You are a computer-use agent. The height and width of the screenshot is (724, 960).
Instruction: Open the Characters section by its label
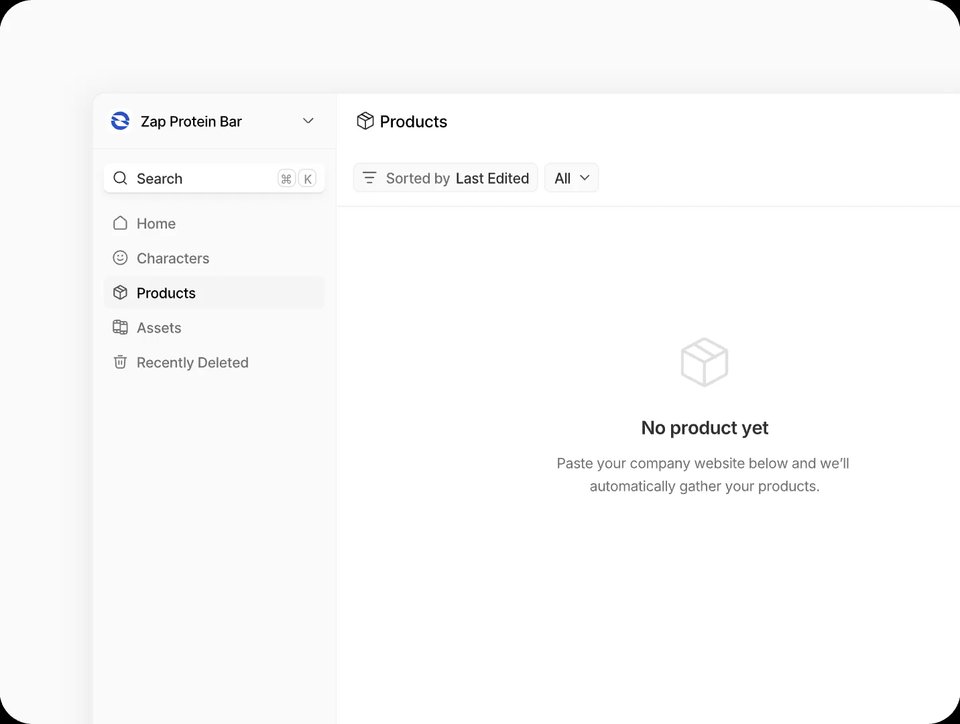(173, 258)
